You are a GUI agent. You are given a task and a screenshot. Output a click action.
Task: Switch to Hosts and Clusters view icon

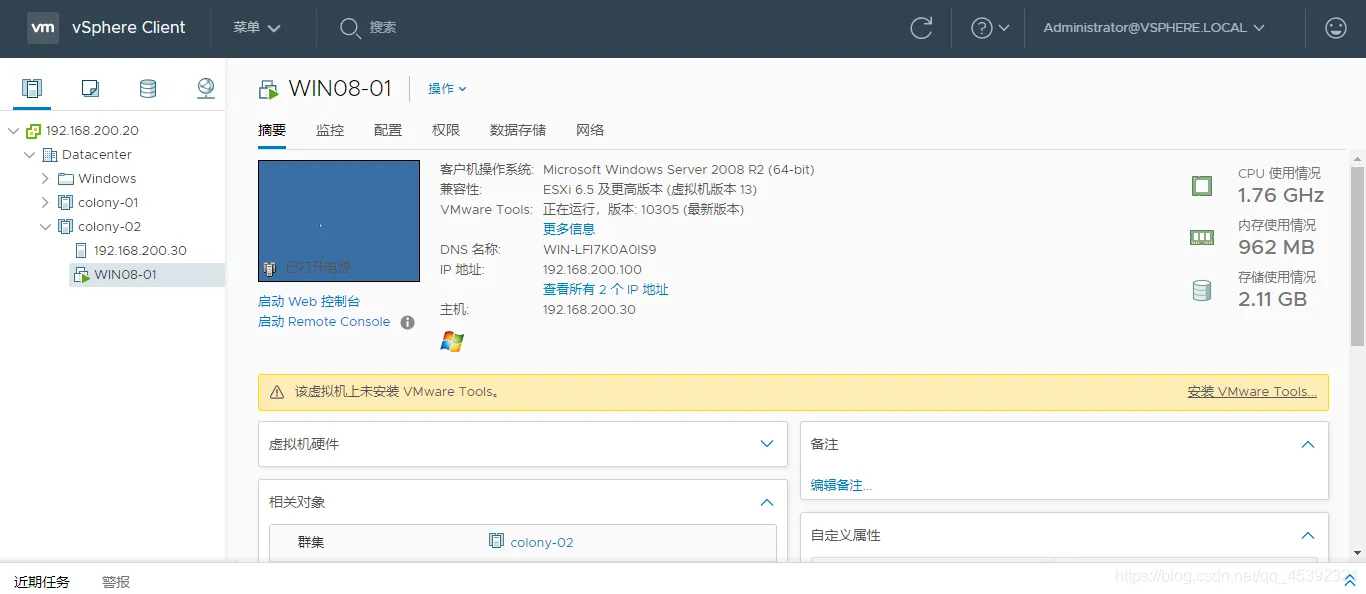pos(32,88)
